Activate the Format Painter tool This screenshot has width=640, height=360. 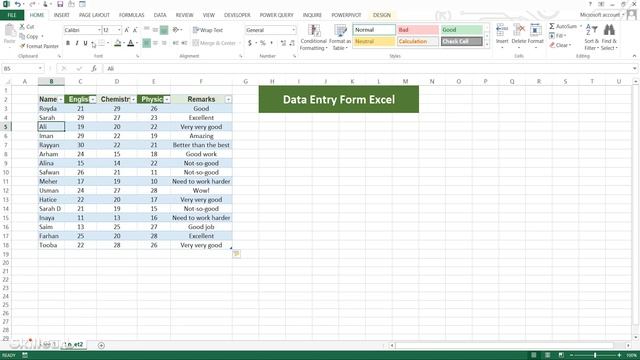[40, 46]
